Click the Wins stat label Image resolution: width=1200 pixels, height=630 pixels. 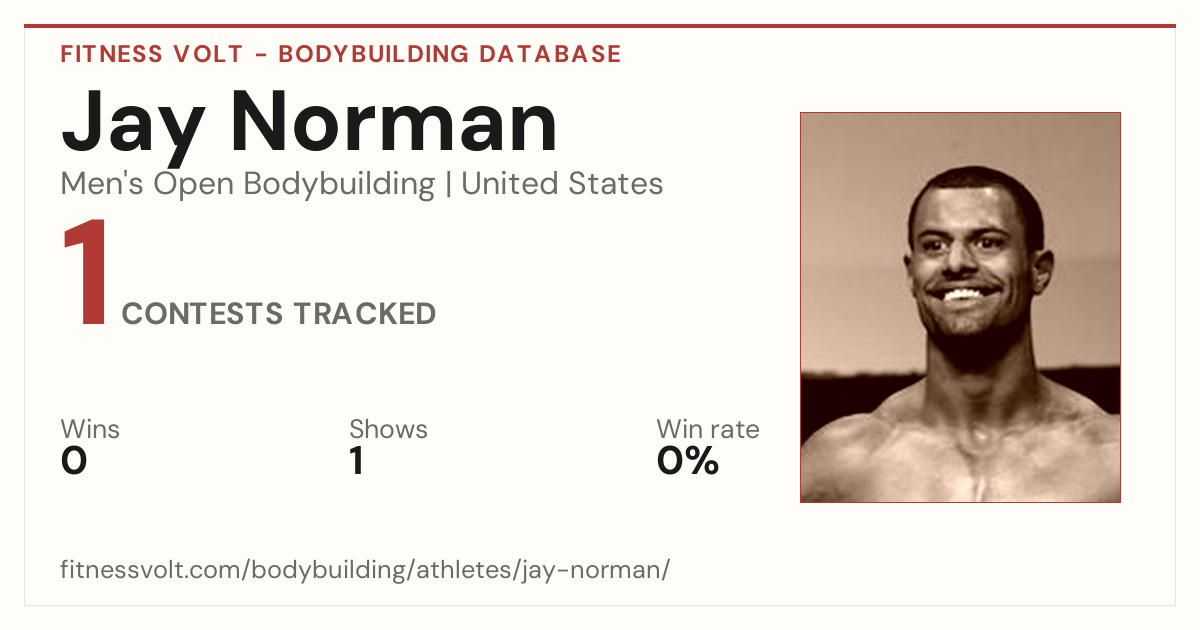(90, 429)
